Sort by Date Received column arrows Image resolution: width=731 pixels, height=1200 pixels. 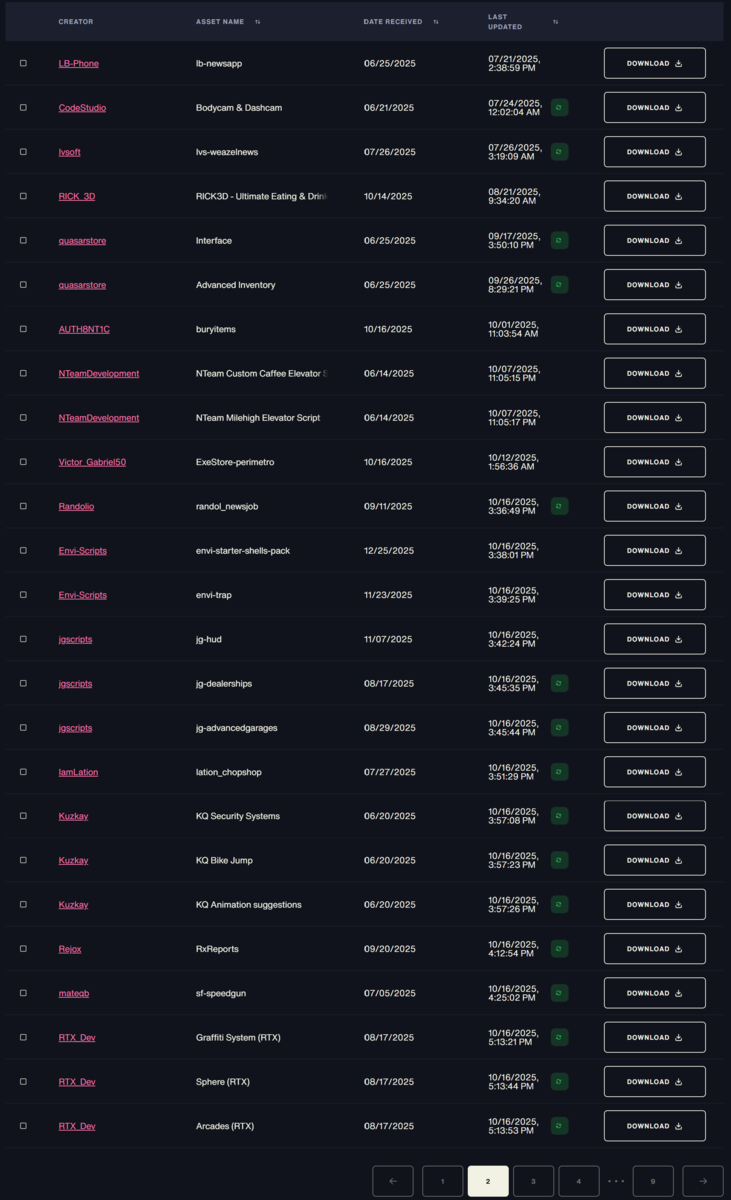[x=436, y=21]
